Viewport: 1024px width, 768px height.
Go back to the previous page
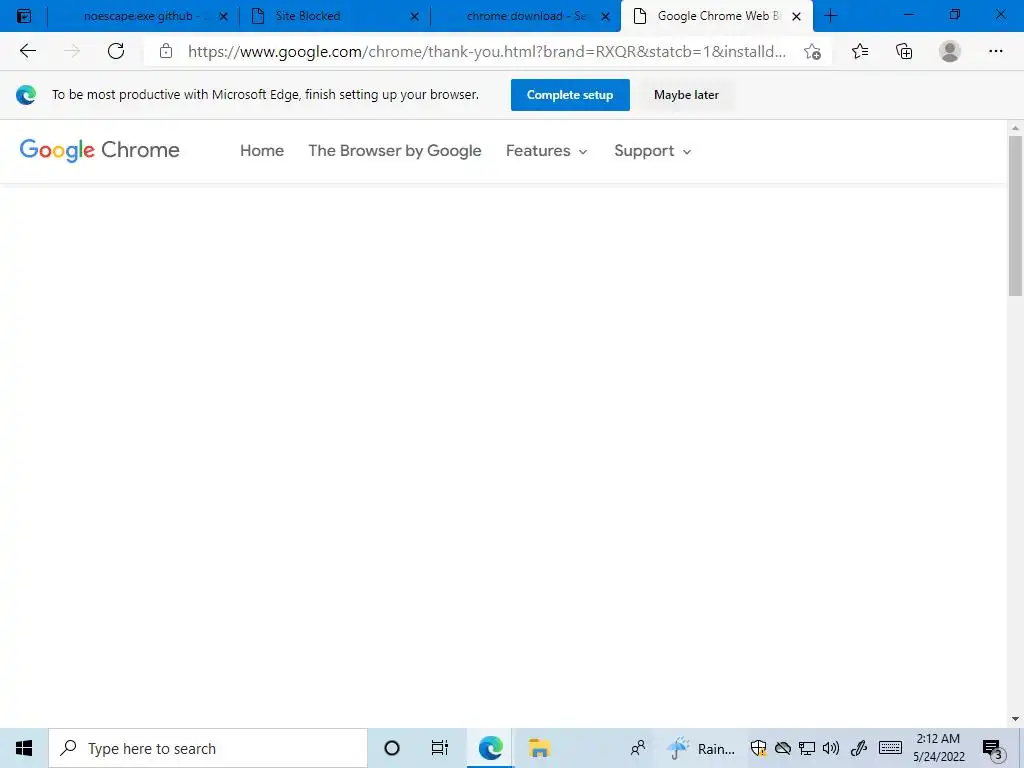tap(28, 51)
